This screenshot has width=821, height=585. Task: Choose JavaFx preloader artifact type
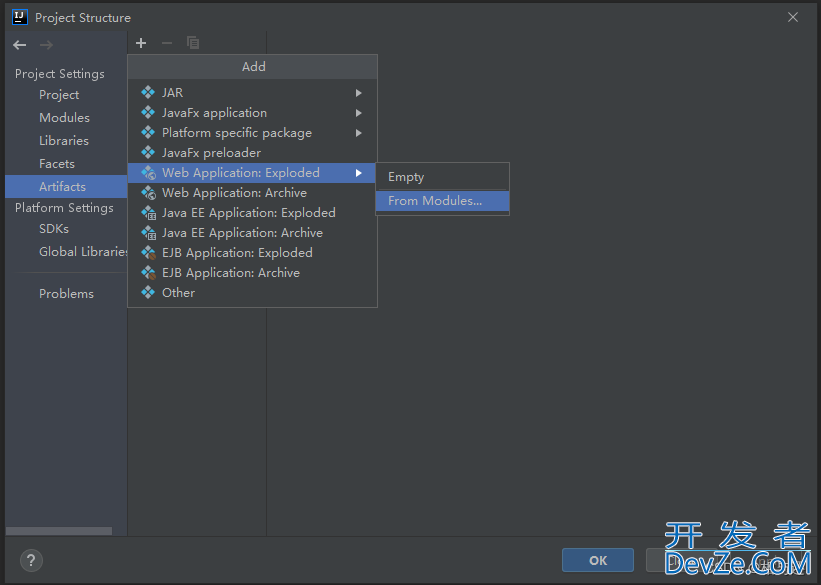[x=252, y=152]
